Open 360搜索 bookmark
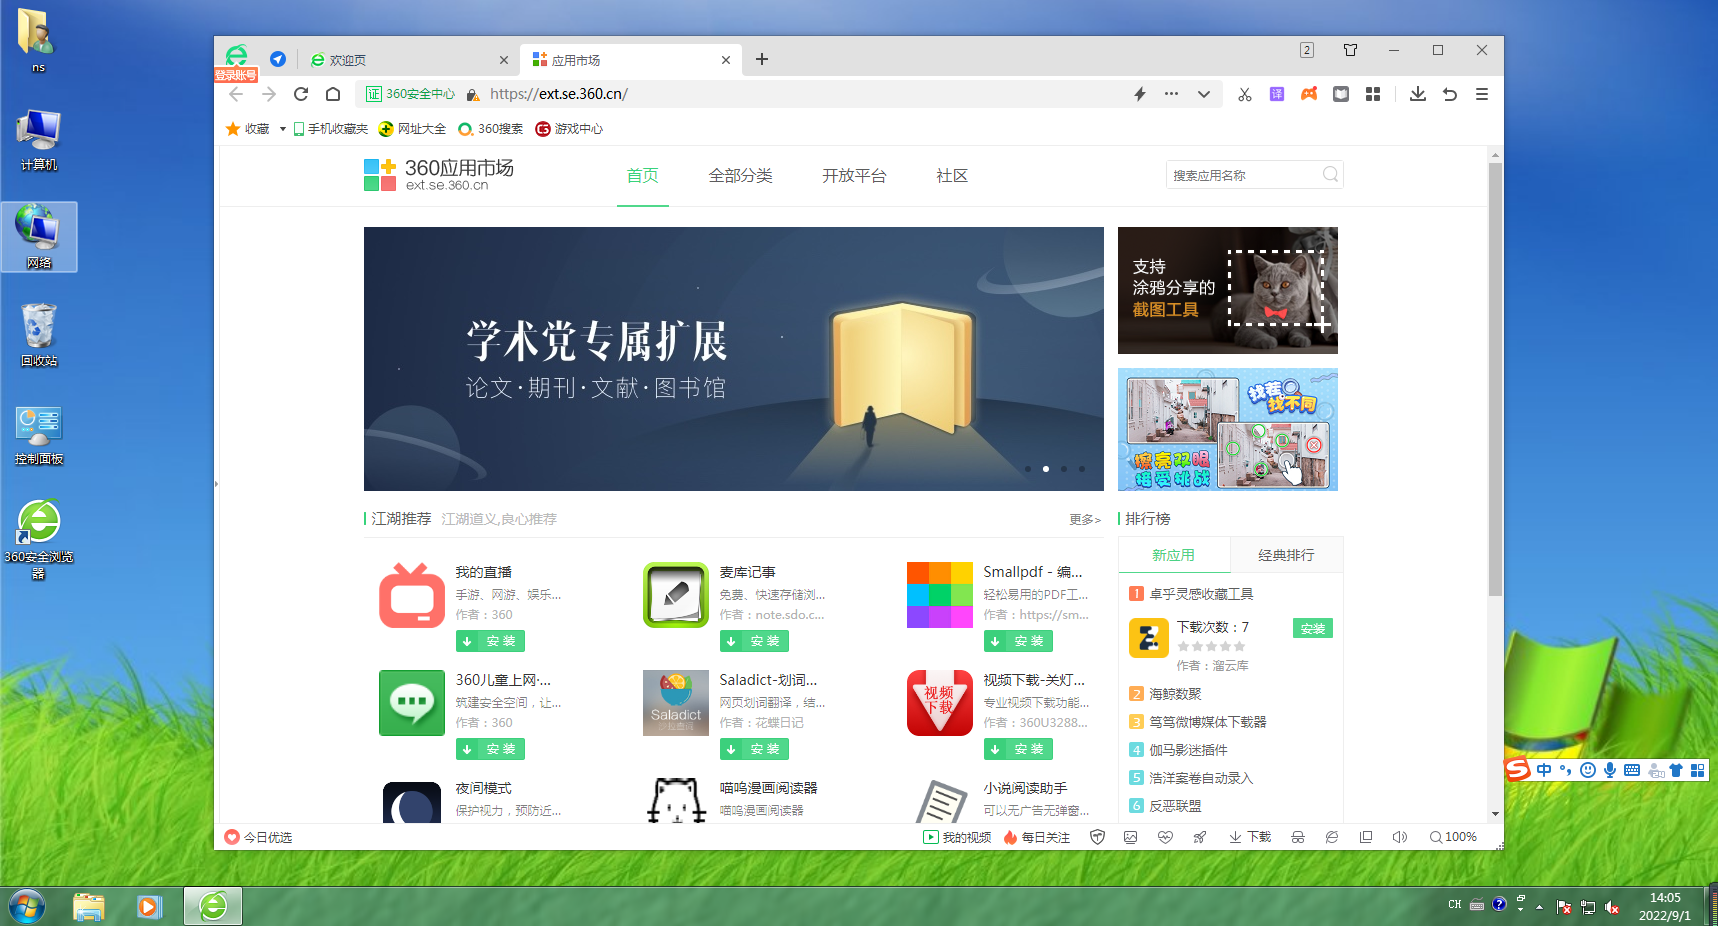The height and width of the screenshot is (926, 1718). coord(491,129)
